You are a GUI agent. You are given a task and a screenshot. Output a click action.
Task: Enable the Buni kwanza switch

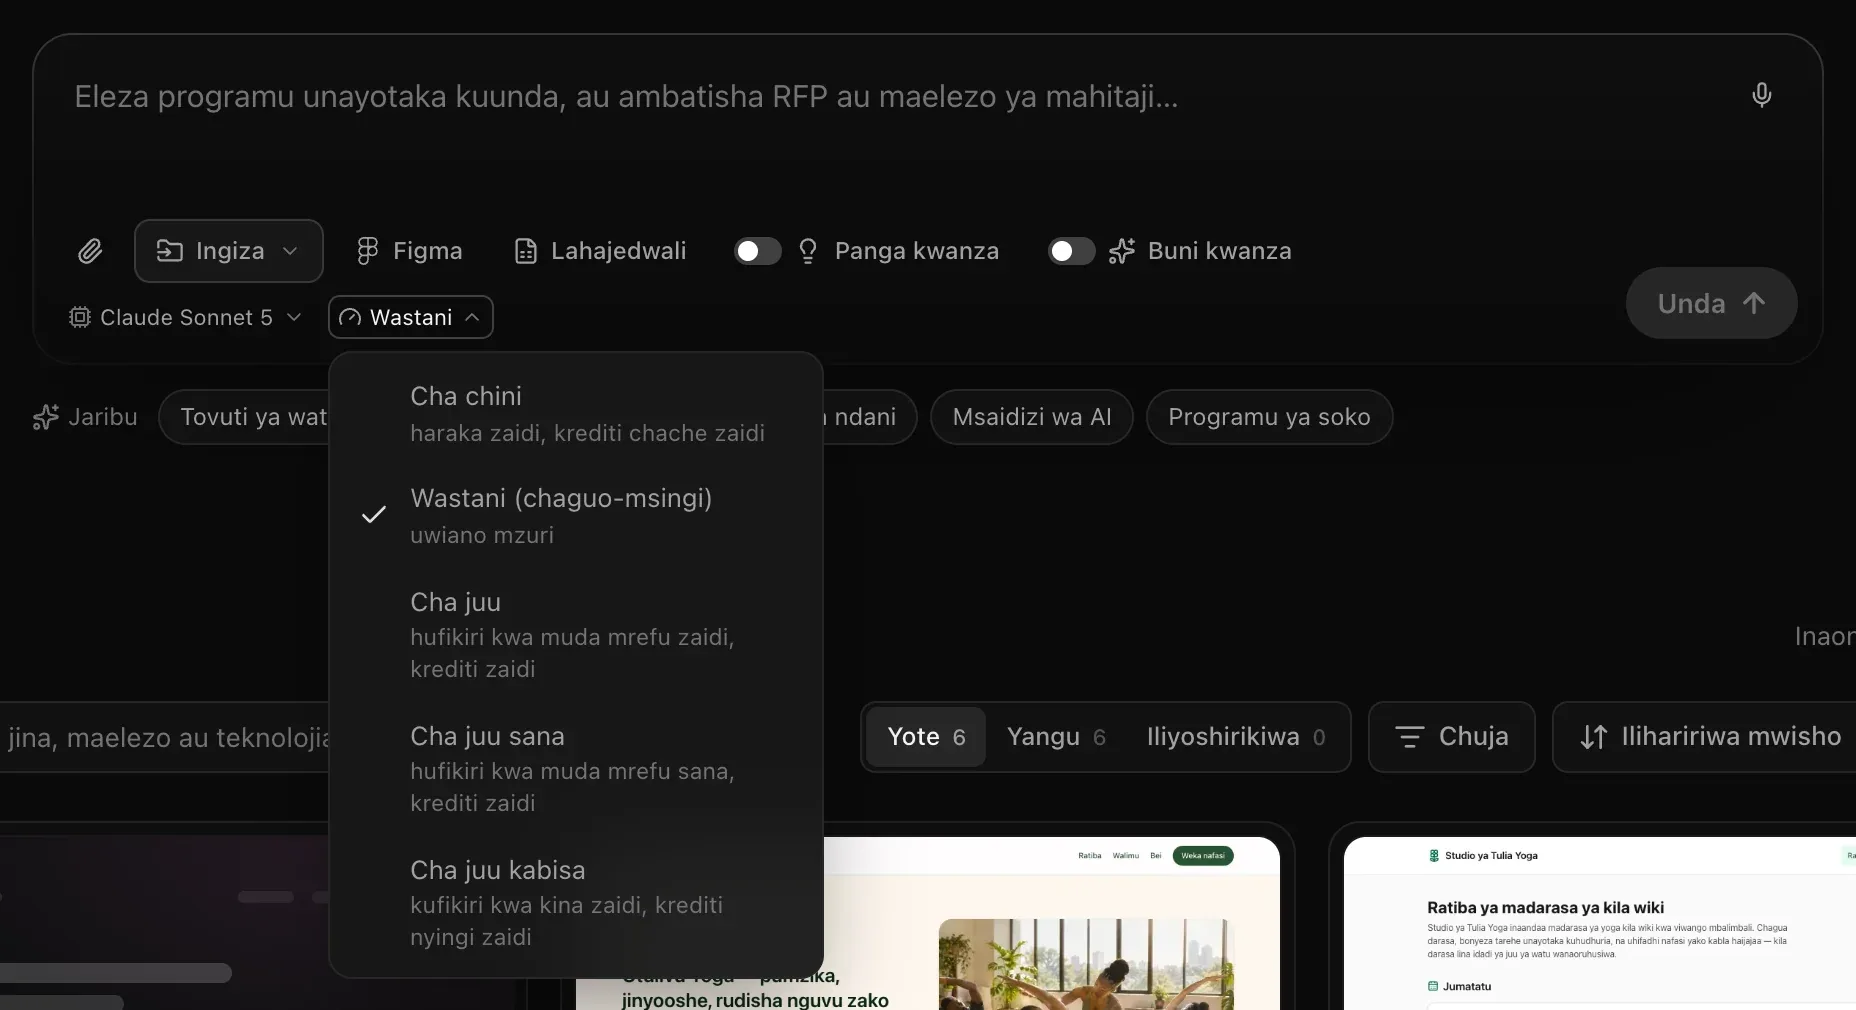pos(1071,251)
